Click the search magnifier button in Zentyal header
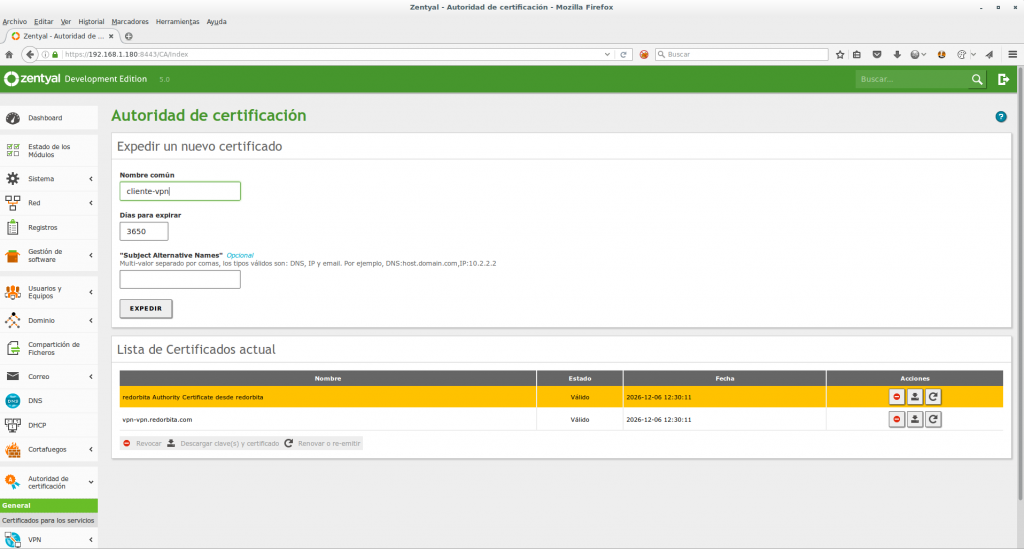This screenshot has height=549, width=1024. tap(977, 79)
